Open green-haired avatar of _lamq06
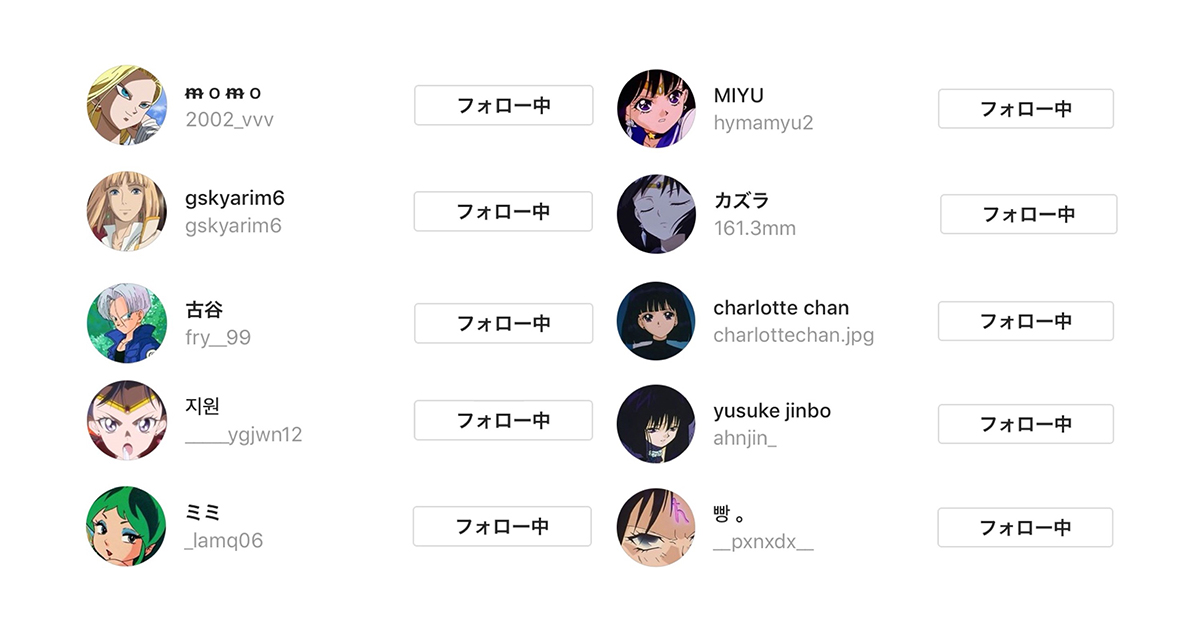Image resolution: width=1200 pixels, height=630 pixels. point(127,526)
